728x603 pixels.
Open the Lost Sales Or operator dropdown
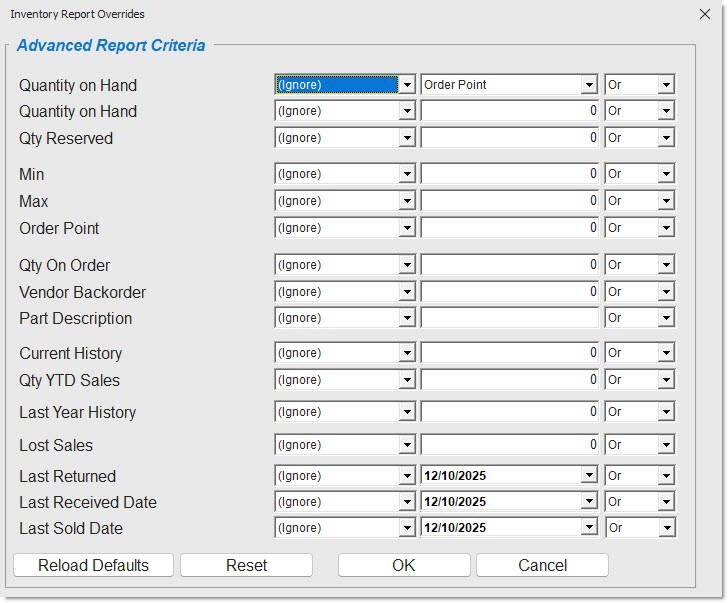tap(666, 445)
